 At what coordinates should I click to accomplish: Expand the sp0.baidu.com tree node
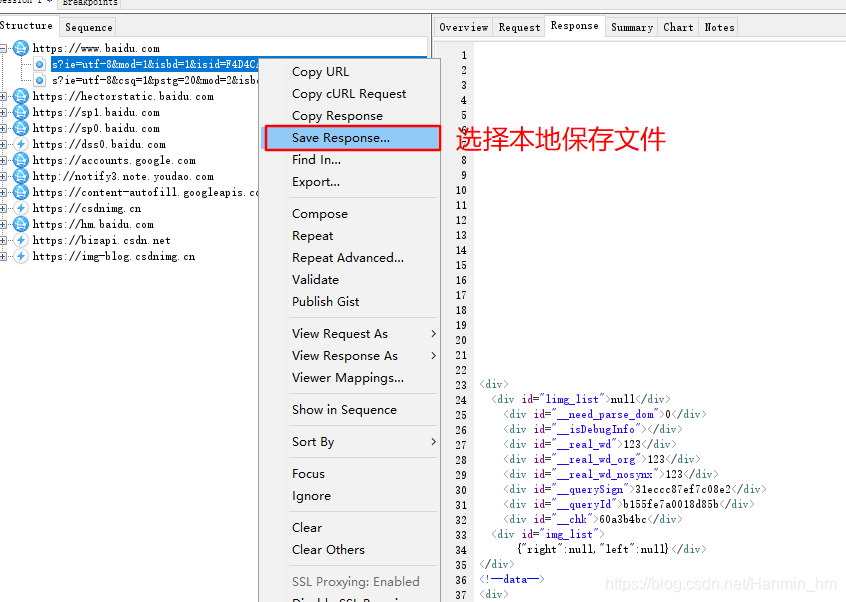pos(3,128)
